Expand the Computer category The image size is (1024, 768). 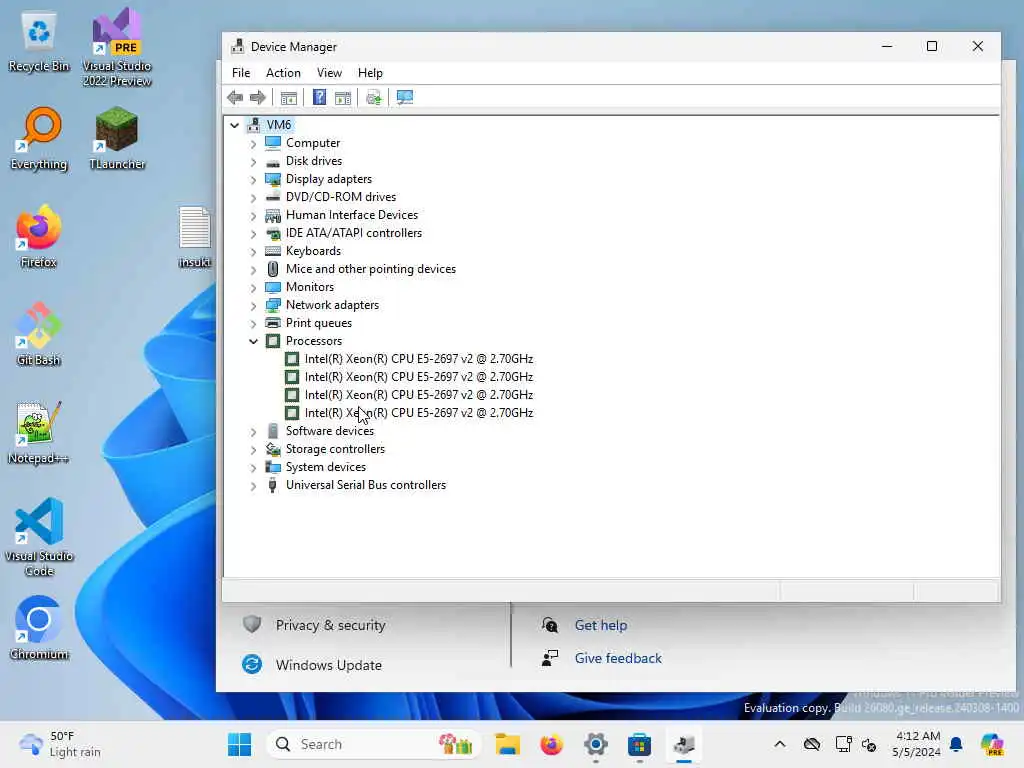(x=253, y=143)
